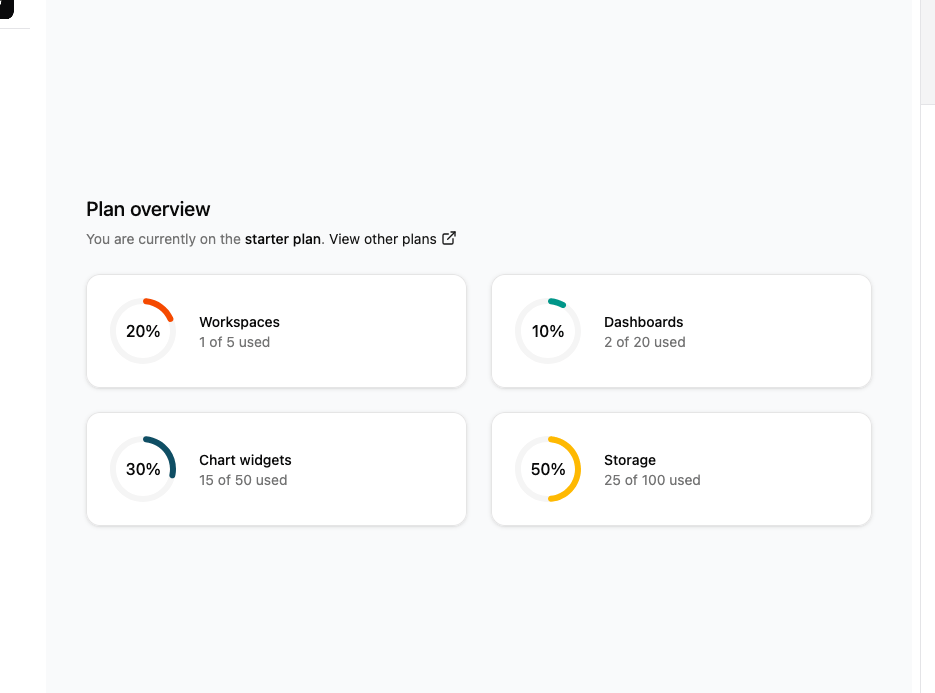Click the Chart widgets card title

tap(245, 460)
